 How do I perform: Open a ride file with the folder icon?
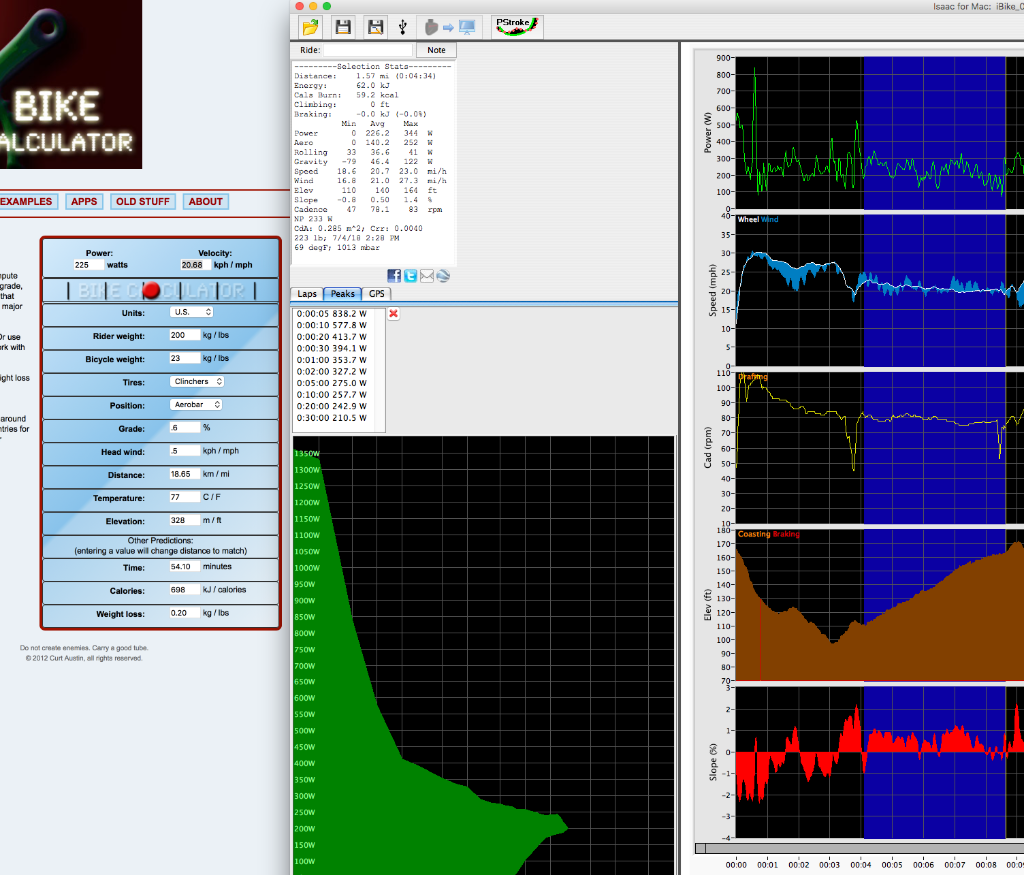(311, 27)
